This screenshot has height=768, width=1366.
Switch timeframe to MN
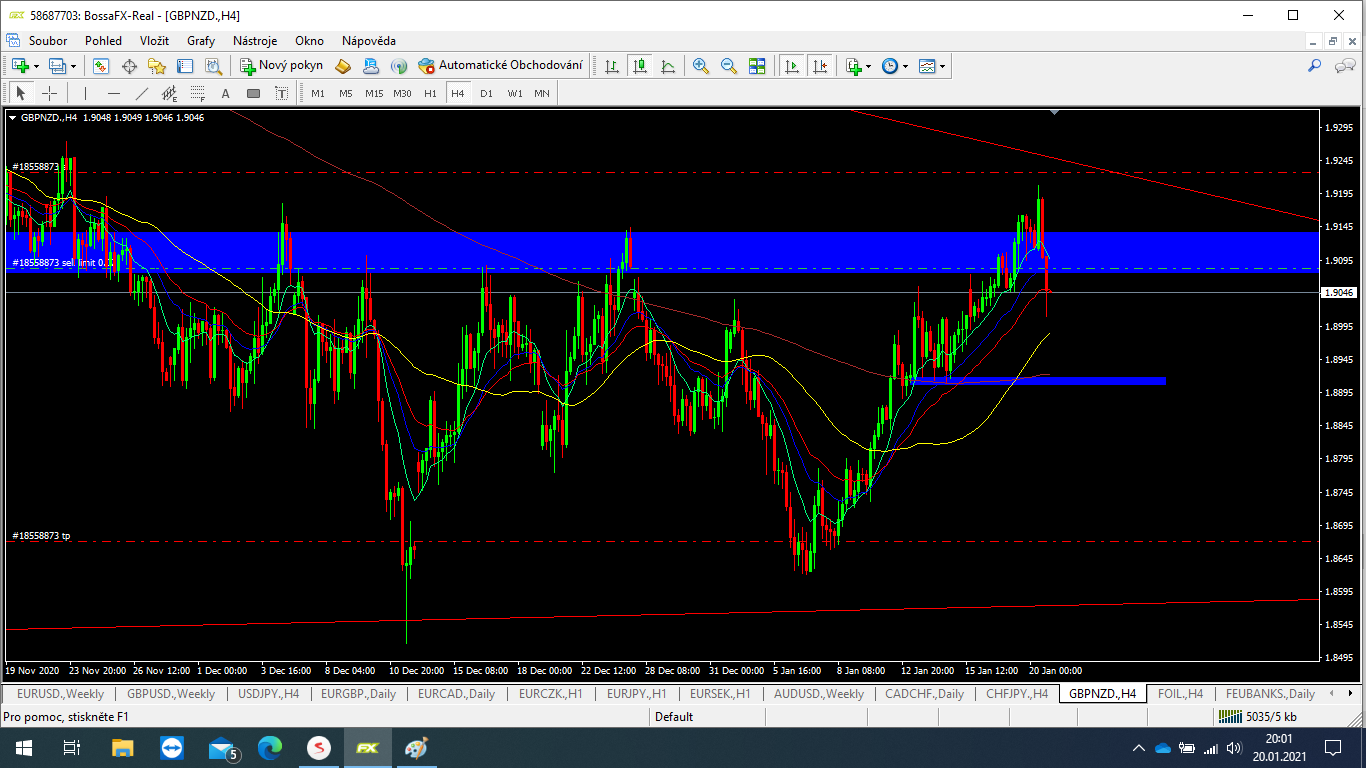tap(542, 93)
